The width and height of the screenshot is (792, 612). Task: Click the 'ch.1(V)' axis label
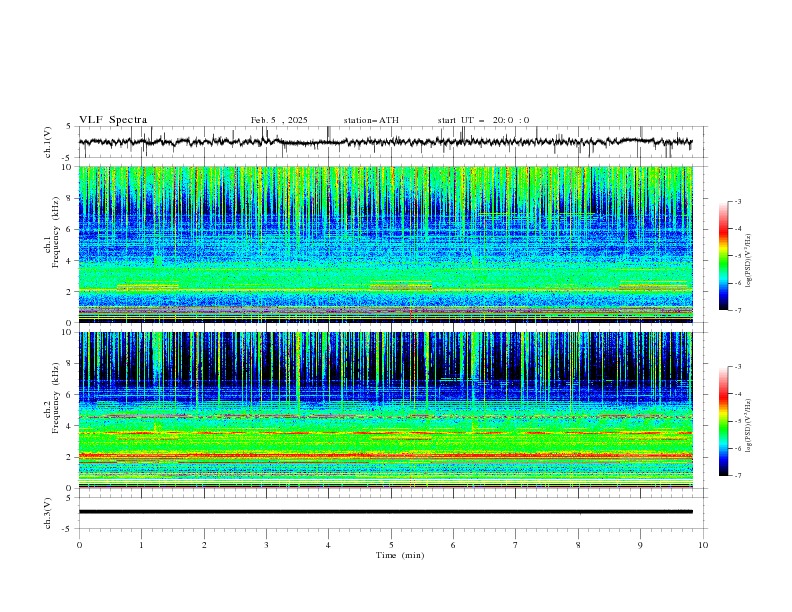click(x=48, y=142)
